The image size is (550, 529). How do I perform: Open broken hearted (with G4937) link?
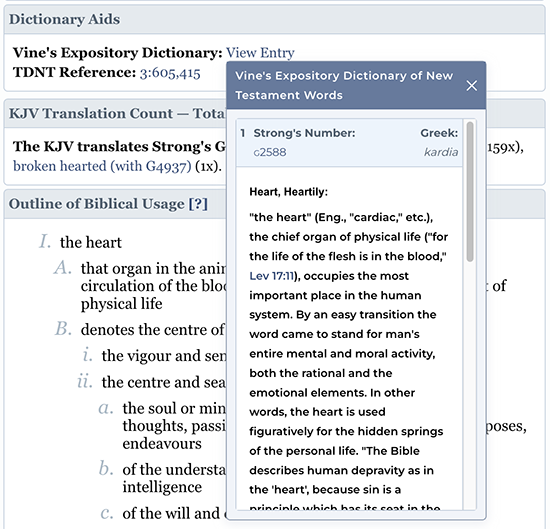(102, 166)
